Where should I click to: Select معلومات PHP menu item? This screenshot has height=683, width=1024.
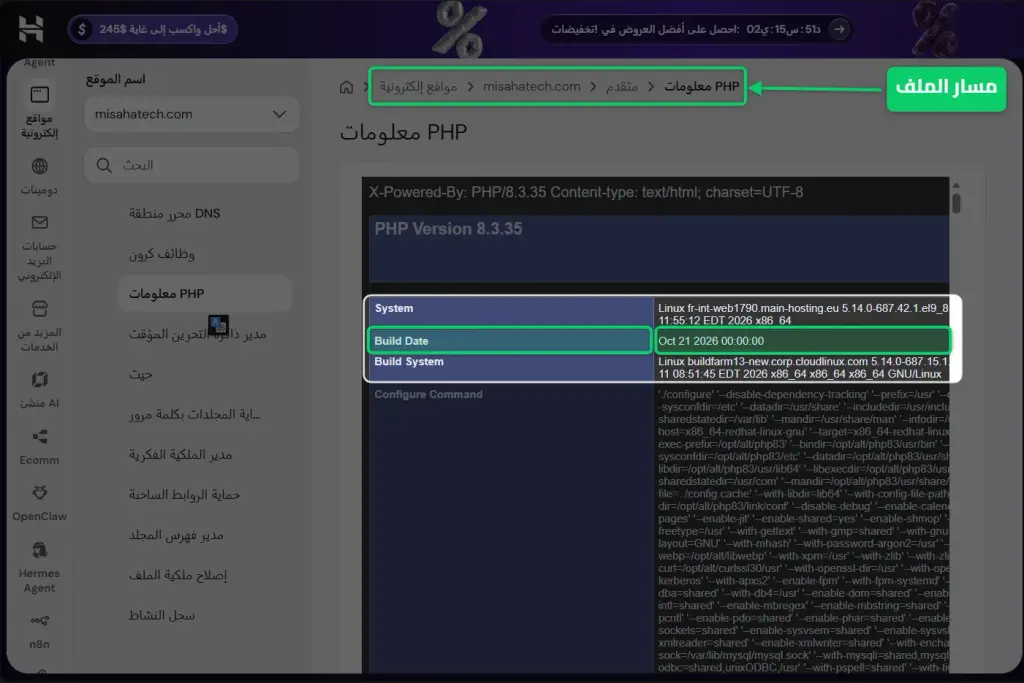204,294
